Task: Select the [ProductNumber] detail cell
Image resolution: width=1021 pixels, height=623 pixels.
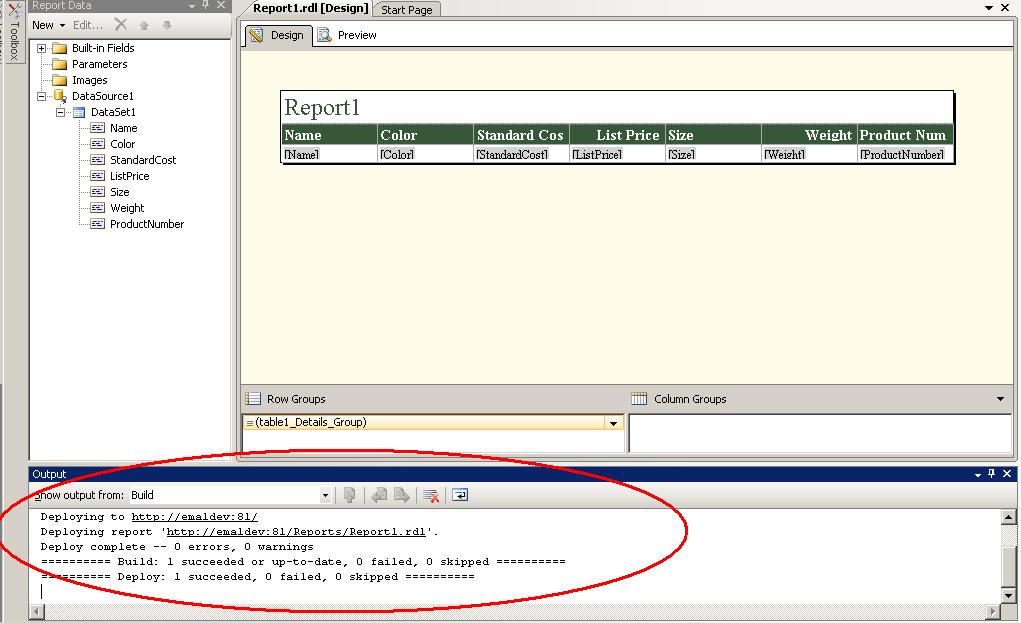Action: click(905, 154)
